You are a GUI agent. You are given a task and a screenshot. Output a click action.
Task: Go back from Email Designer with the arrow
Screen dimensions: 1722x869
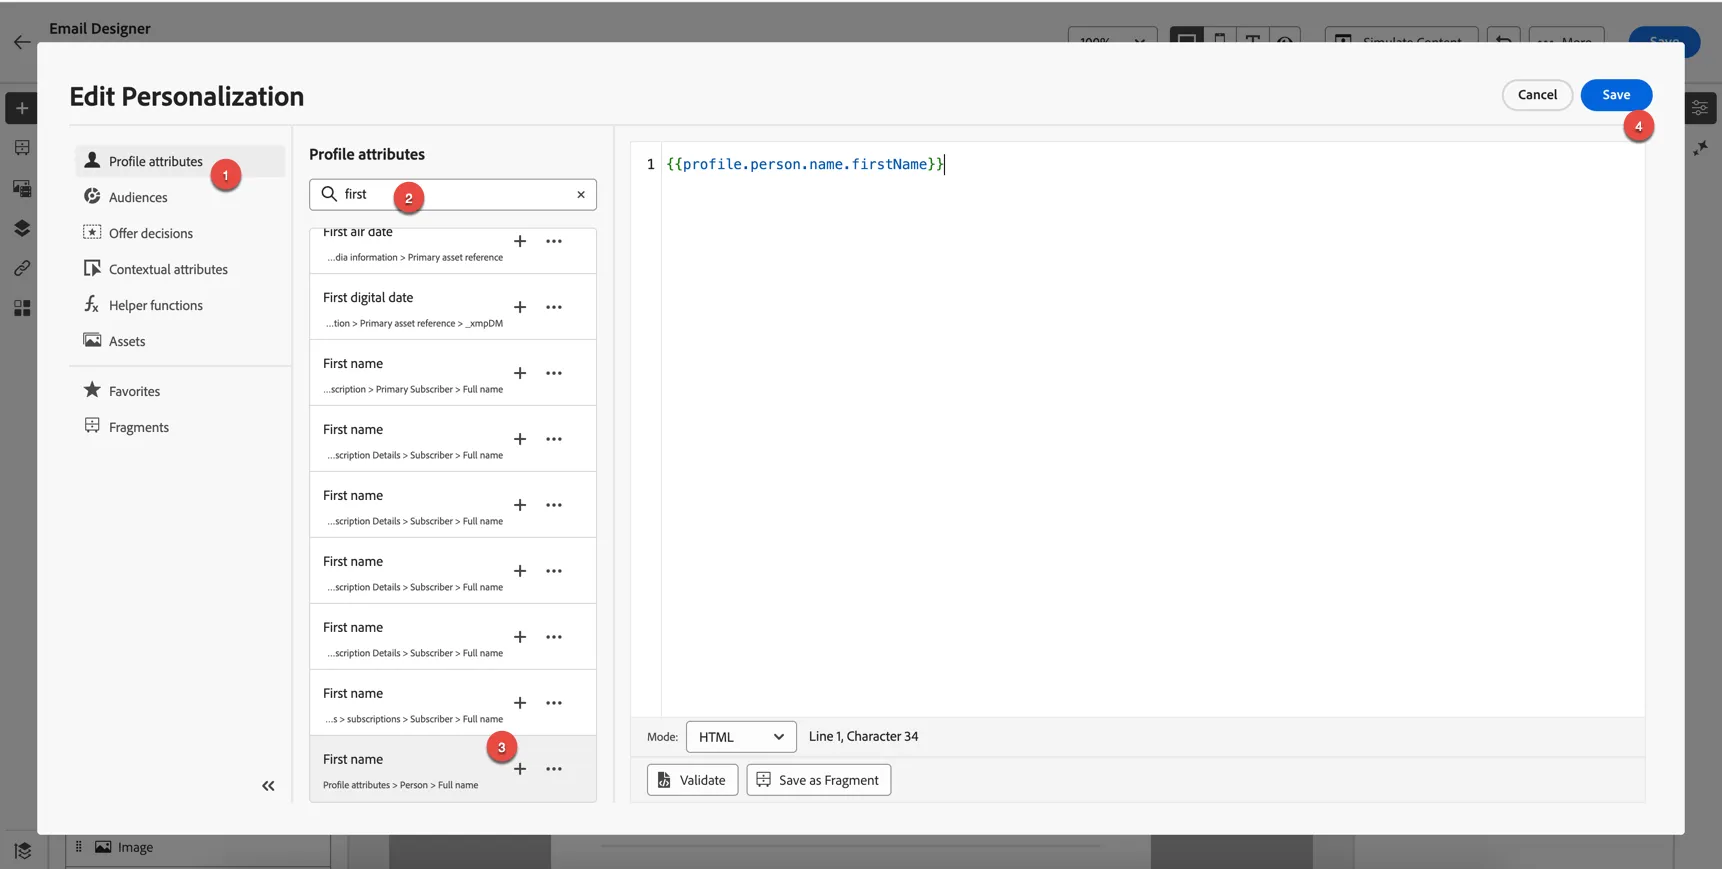pos(22,42)
